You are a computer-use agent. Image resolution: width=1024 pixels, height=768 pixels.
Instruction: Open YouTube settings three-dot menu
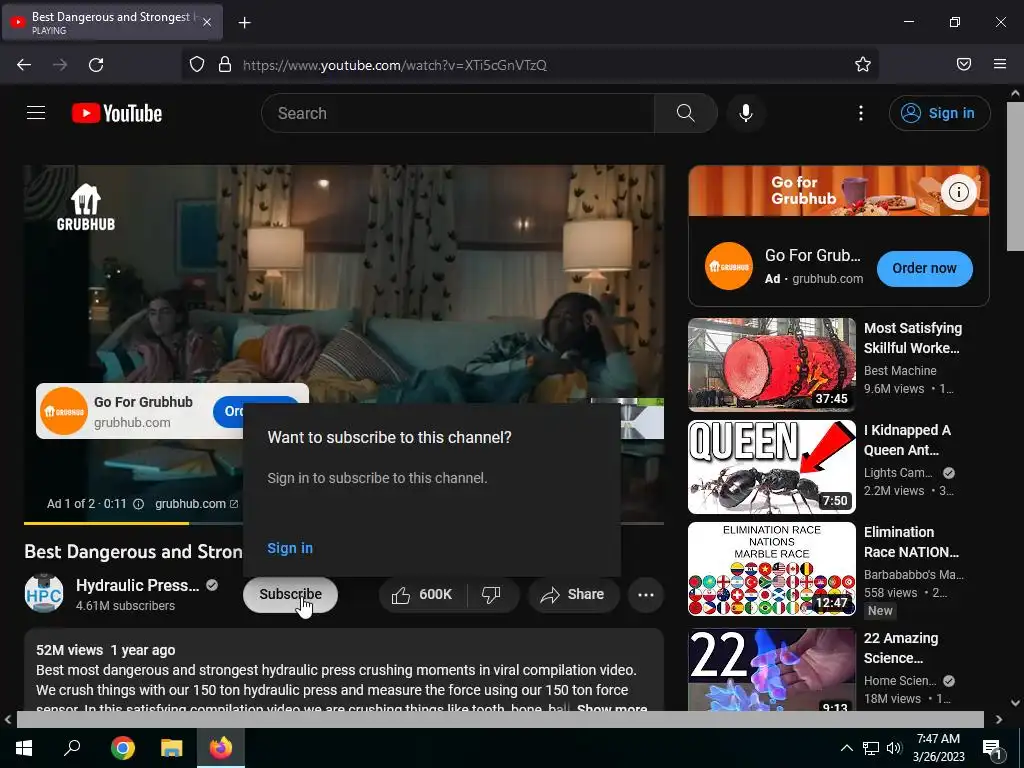[x=861, y=113]
